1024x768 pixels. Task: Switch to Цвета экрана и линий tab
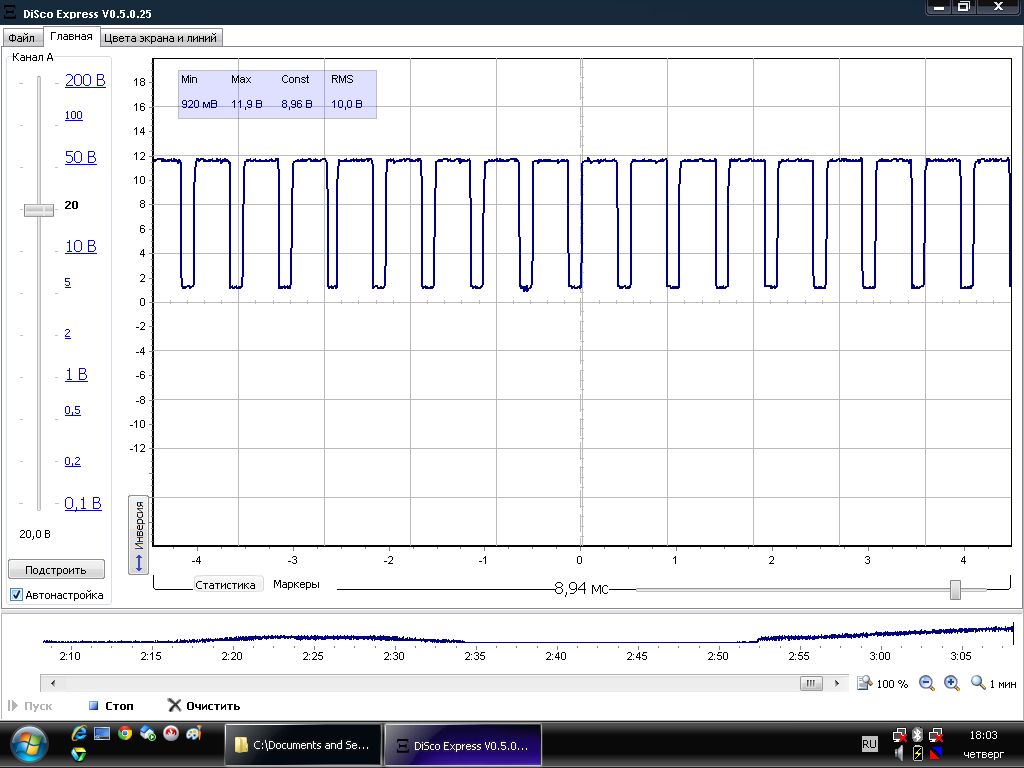[161, 38]
